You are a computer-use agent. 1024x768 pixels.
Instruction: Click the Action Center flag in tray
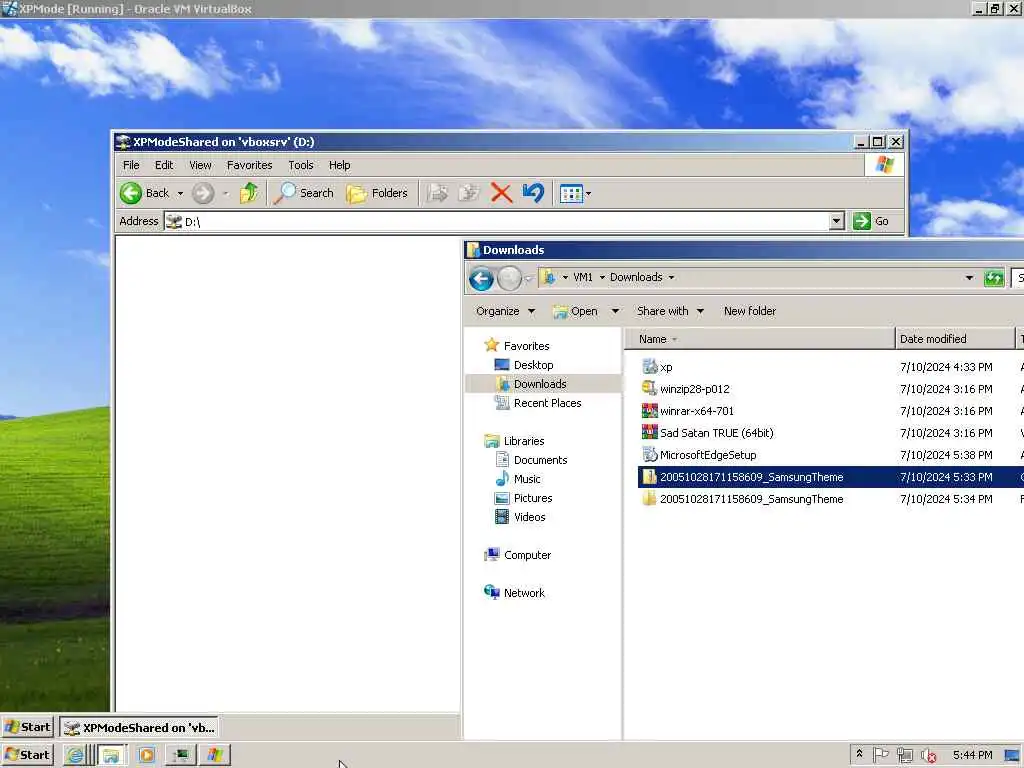click(x=880, y=755)
